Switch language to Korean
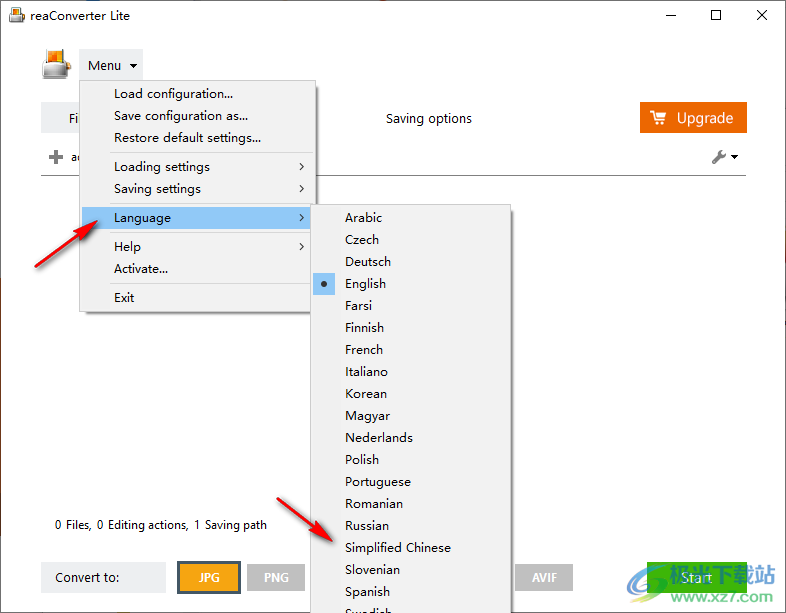Viewport: 786px width, 613px height. (x=411, y=394)
